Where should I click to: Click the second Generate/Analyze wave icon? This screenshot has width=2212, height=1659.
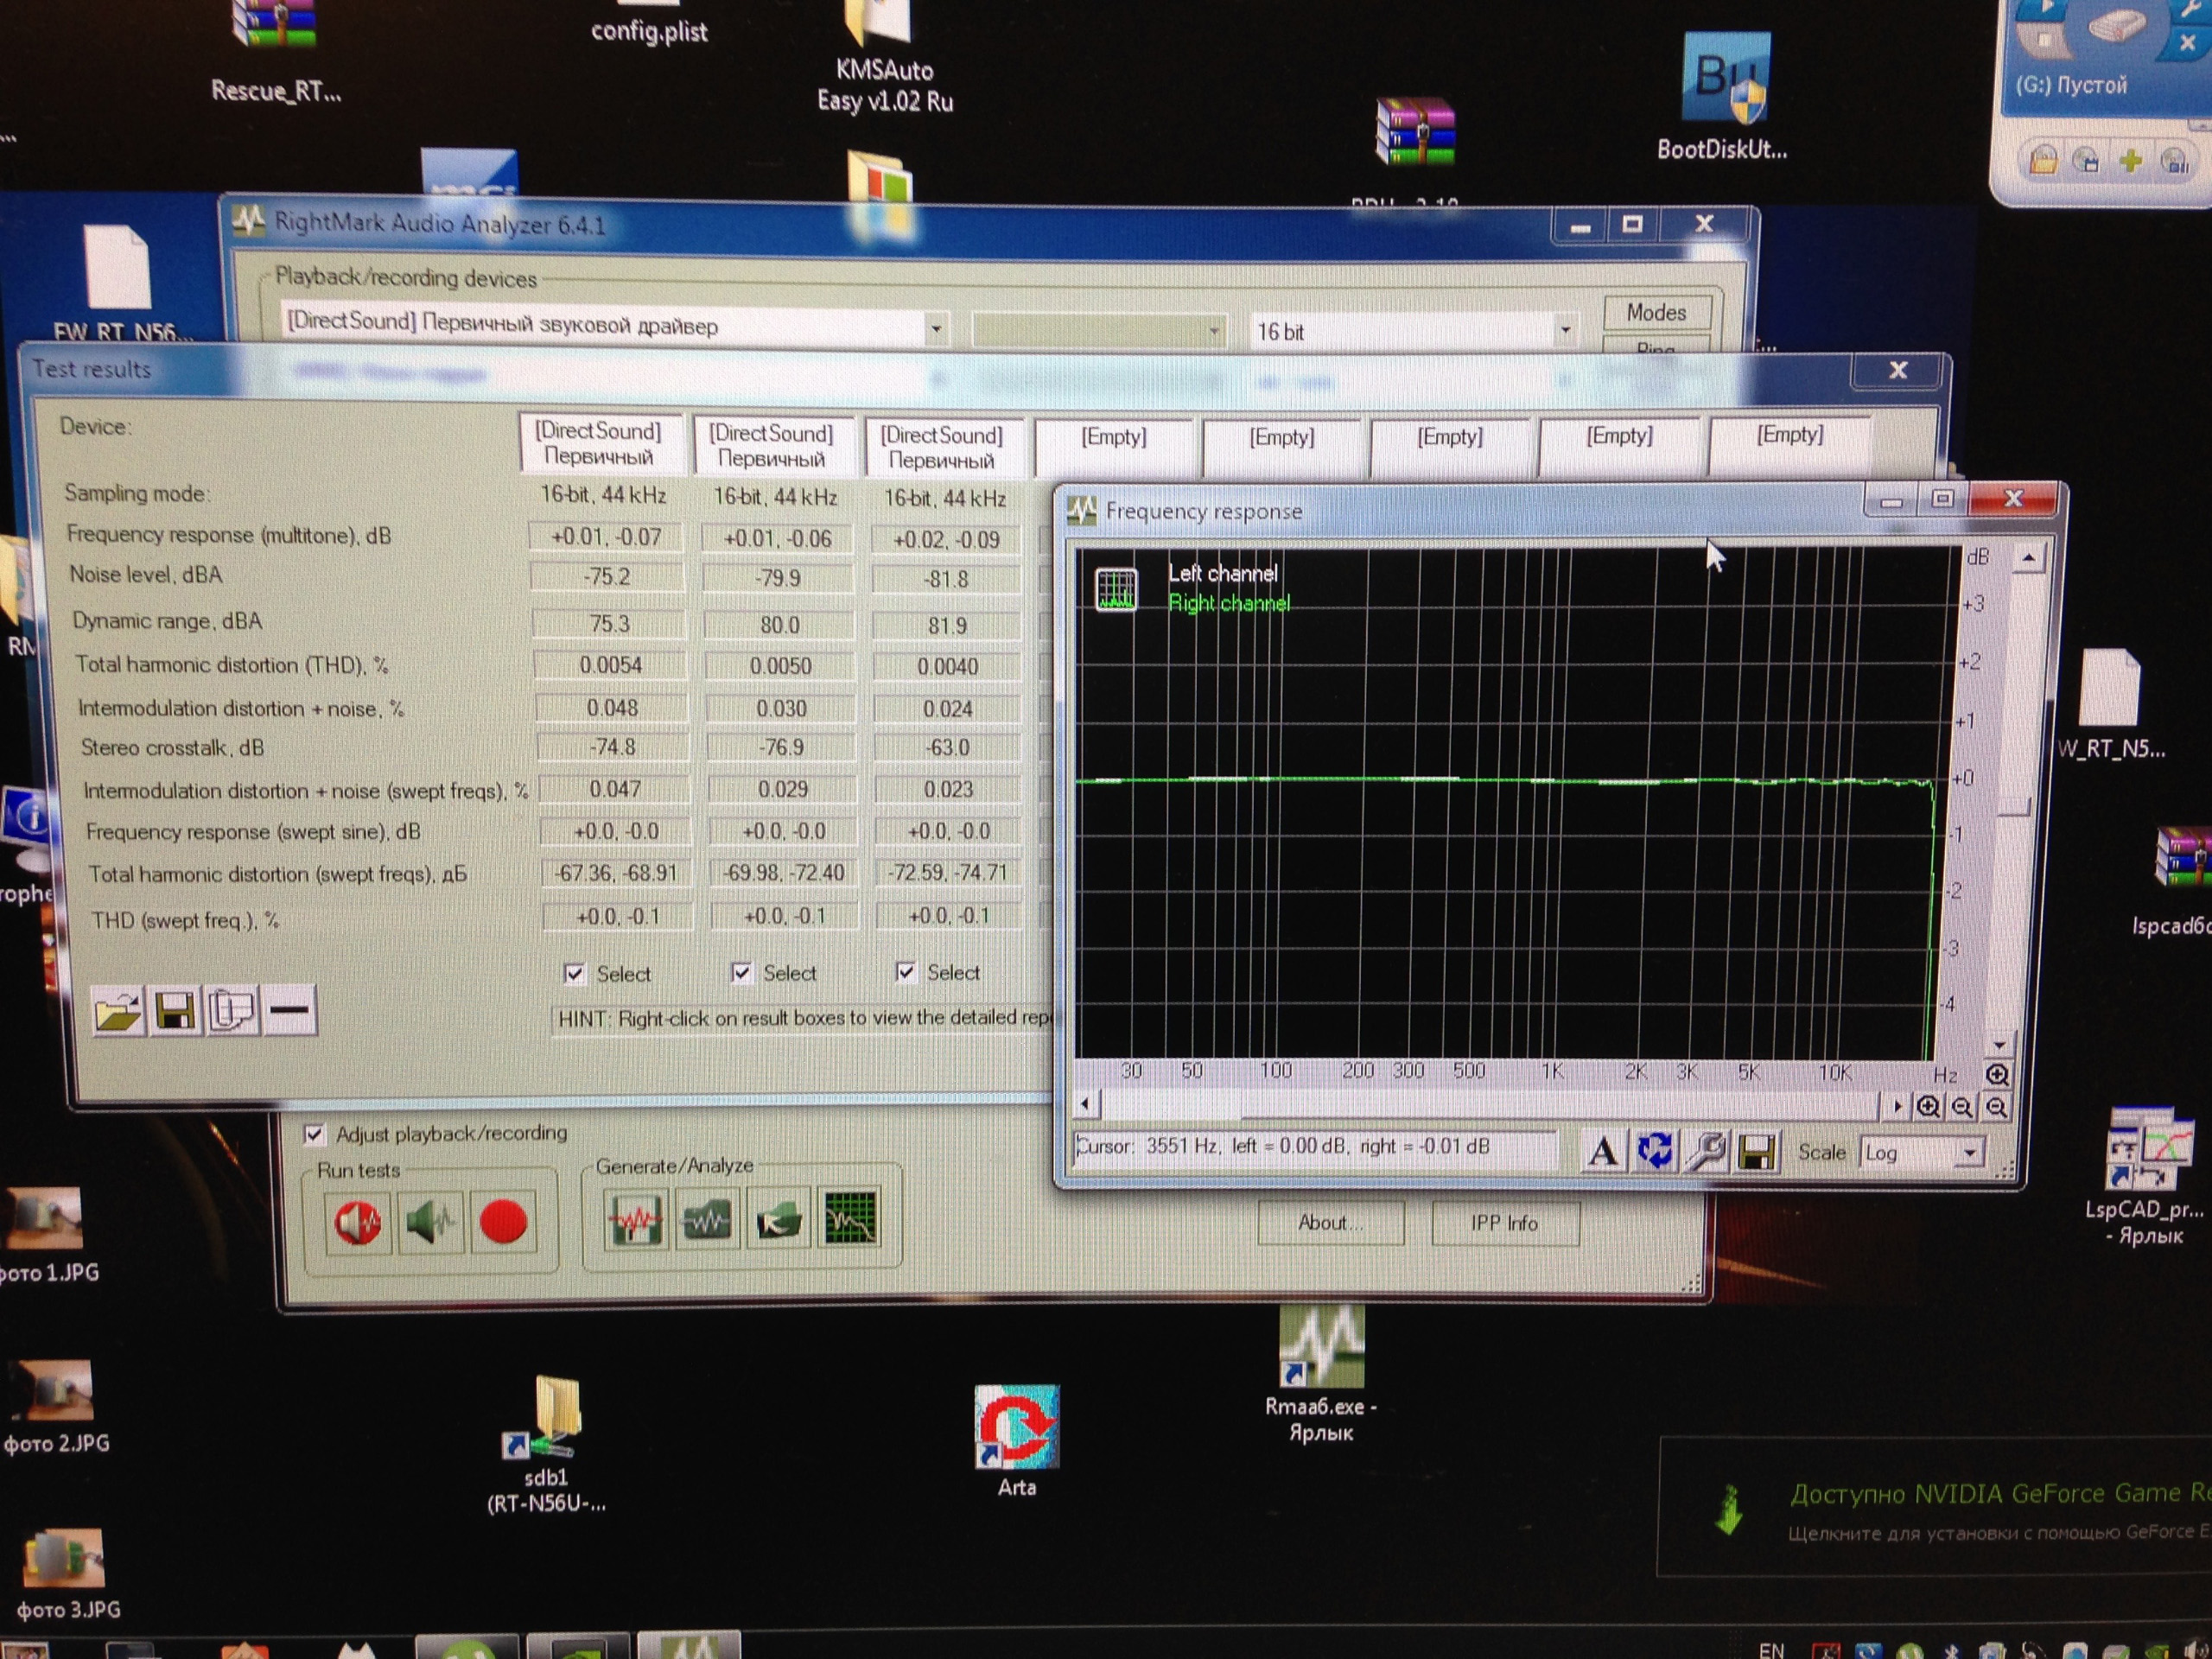click(x=707, y=1220)
